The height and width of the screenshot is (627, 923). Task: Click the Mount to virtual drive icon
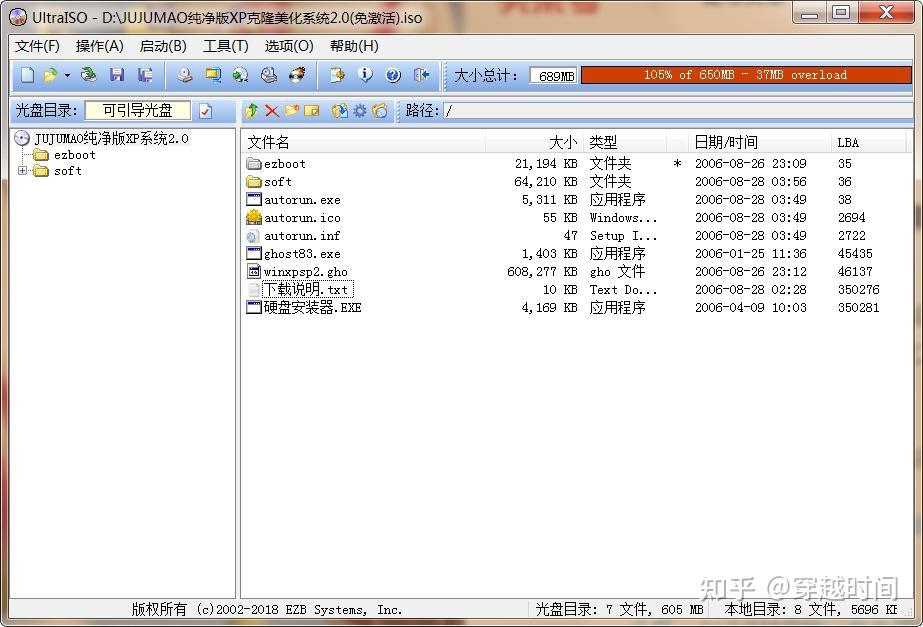click(268, 75)
